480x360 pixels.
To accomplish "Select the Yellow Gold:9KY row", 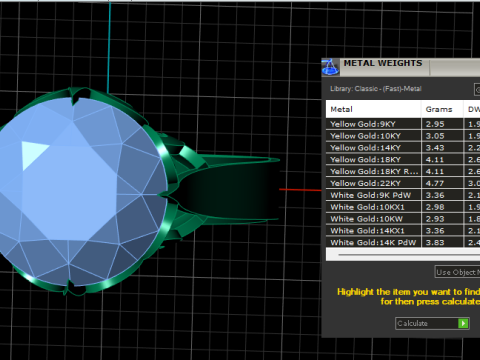I will (403, 124).
